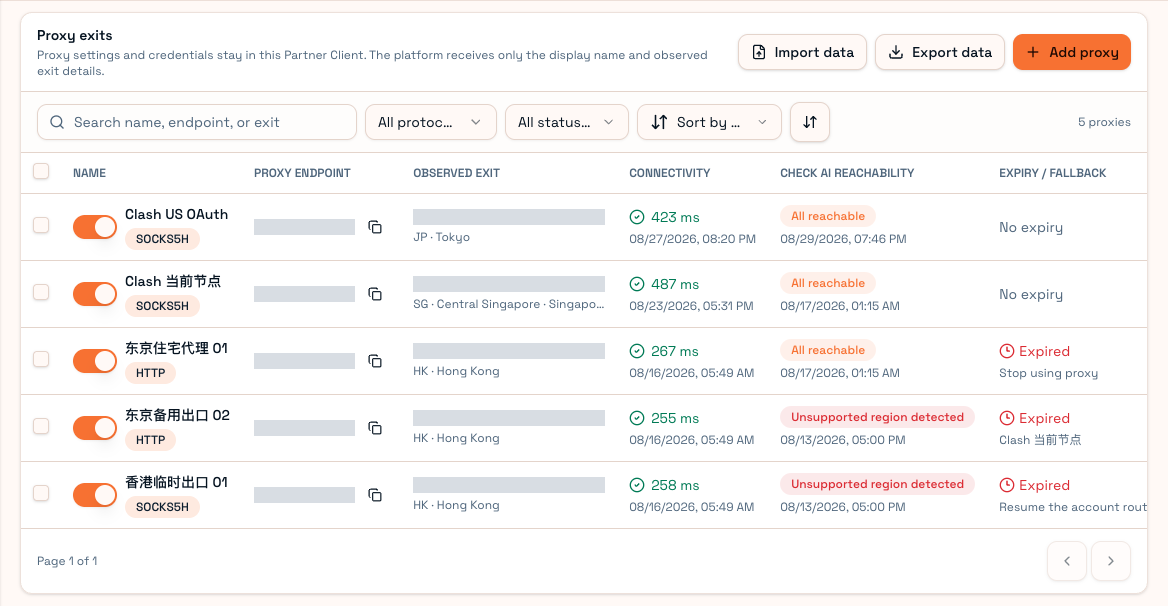Copy the 东京备用出口 02 proxy endpoint
Screen dimensions: 1168x606
[x=375, y=428]
